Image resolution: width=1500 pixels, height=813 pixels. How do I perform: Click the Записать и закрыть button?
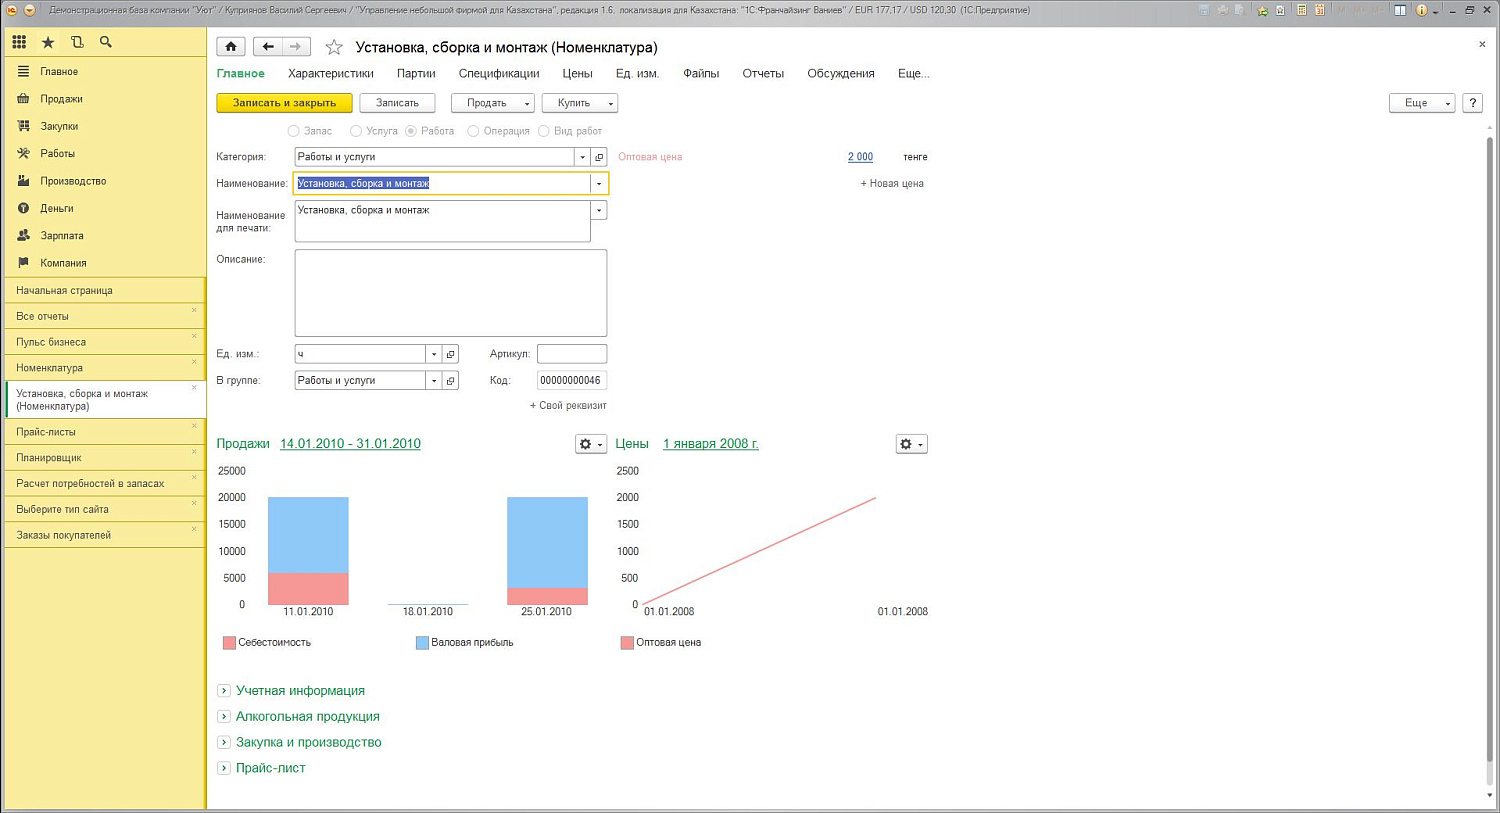point(284,103)
